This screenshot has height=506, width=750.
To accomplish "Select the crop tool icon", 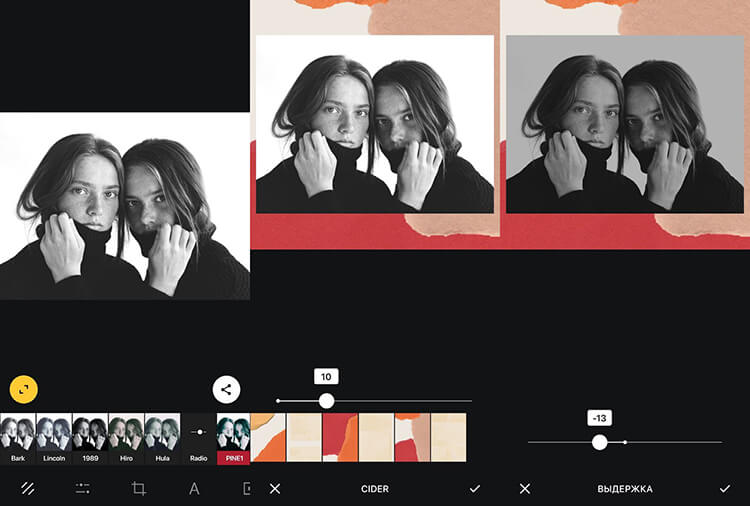I will [139, 488].
